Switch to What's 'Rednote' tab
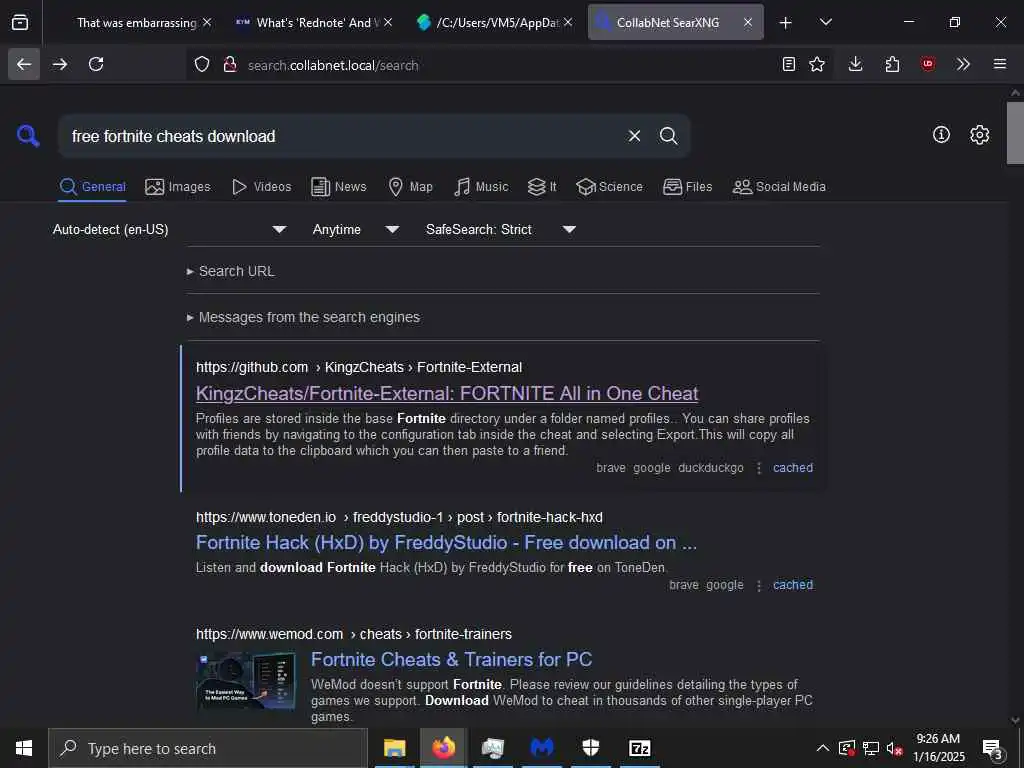This screenshot has width=1024, height=768. [315, 23]
